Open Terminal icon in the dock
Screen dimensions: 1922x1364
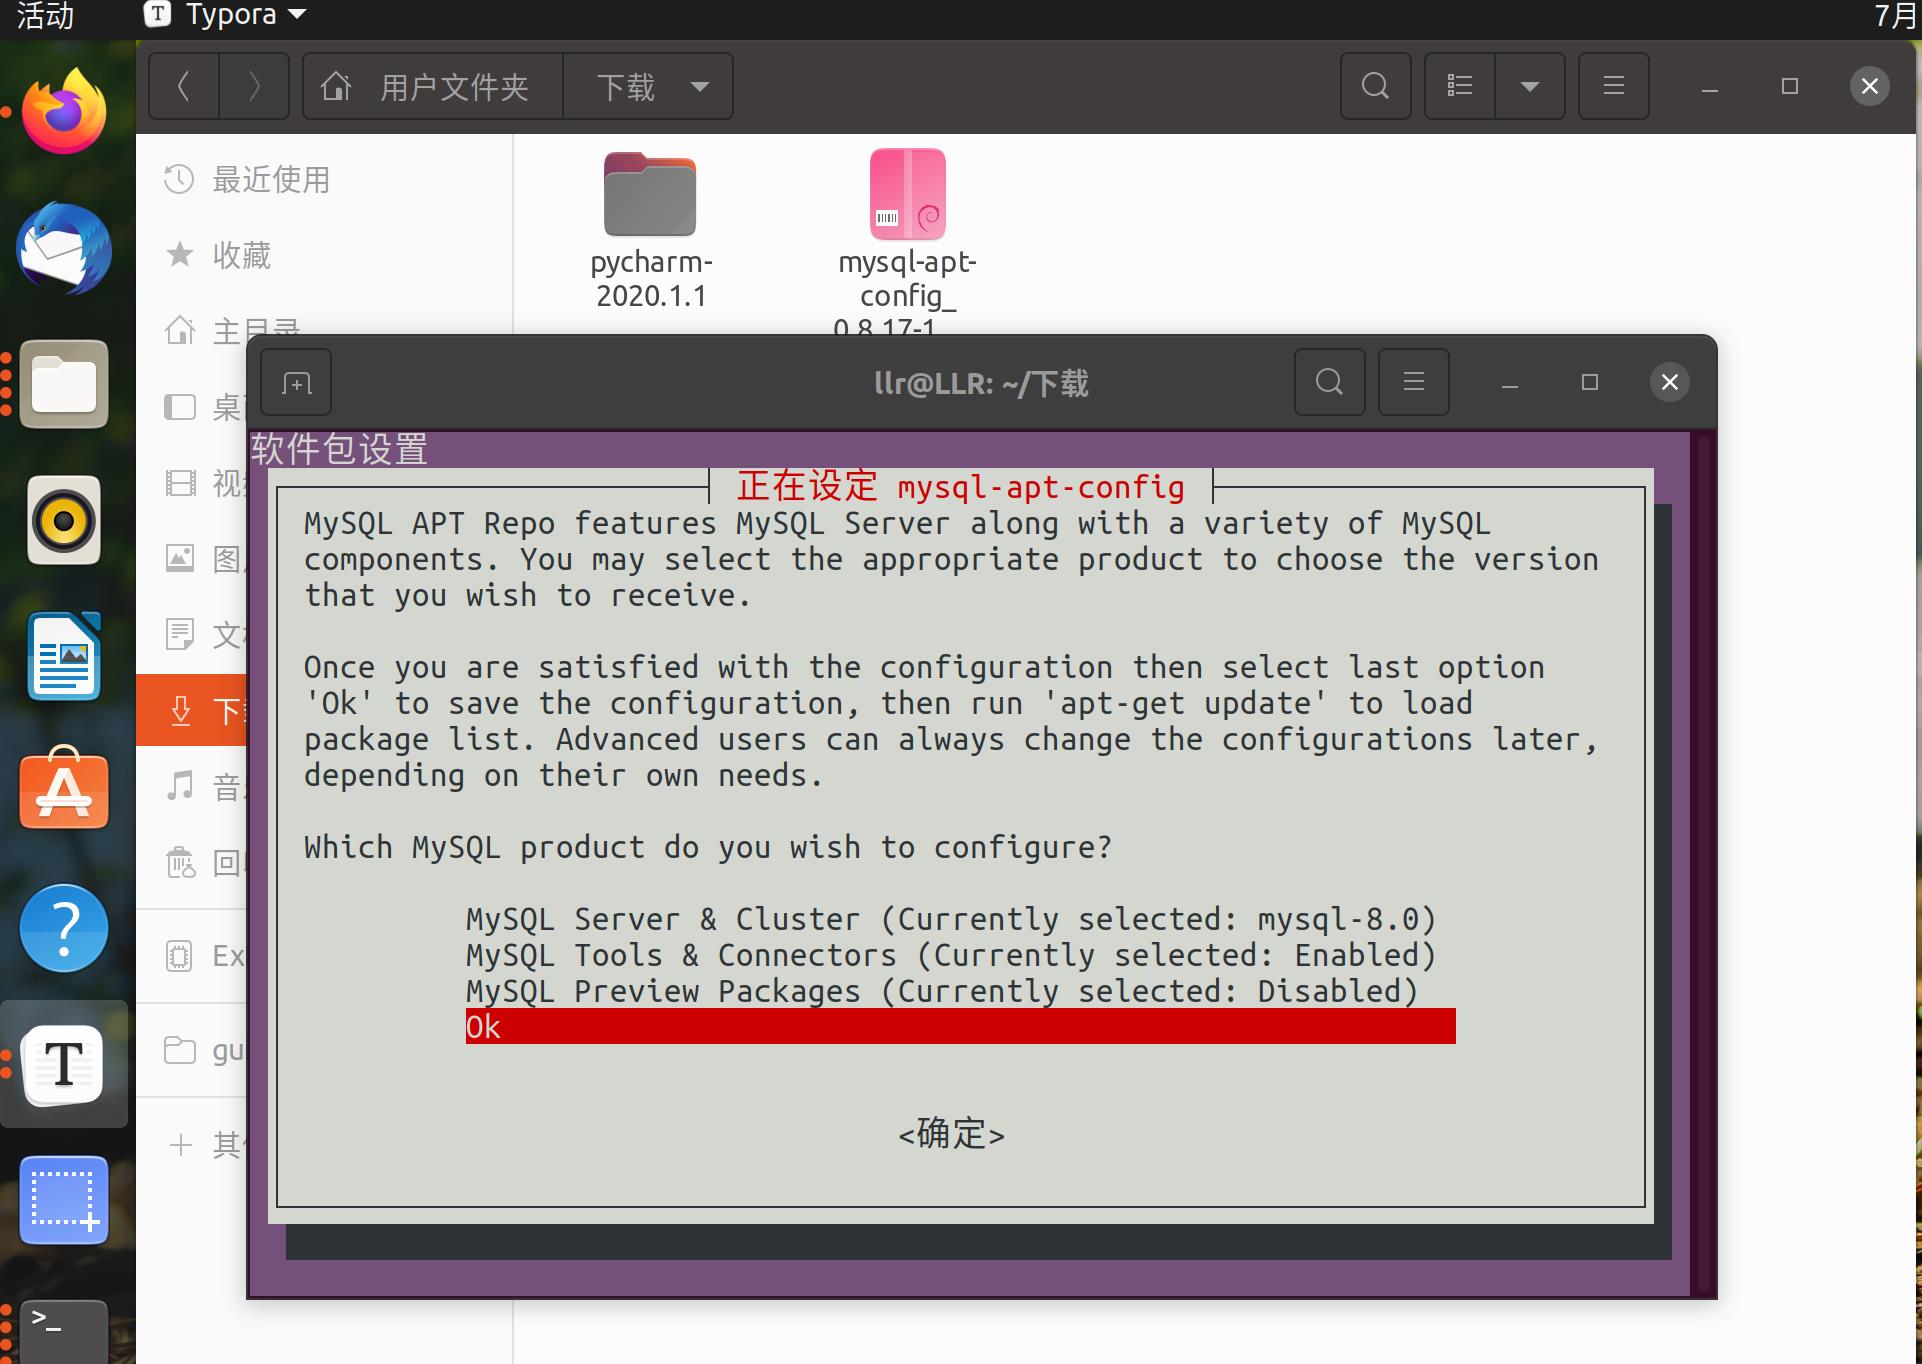coord(64,1332)
